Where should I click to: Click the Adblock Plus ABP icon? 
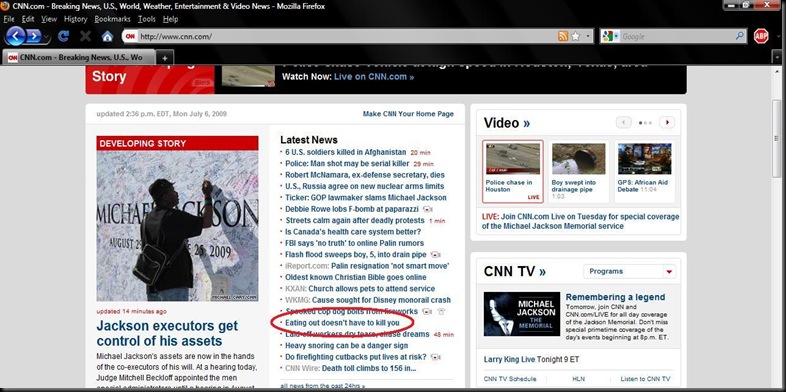click(761, 36)
